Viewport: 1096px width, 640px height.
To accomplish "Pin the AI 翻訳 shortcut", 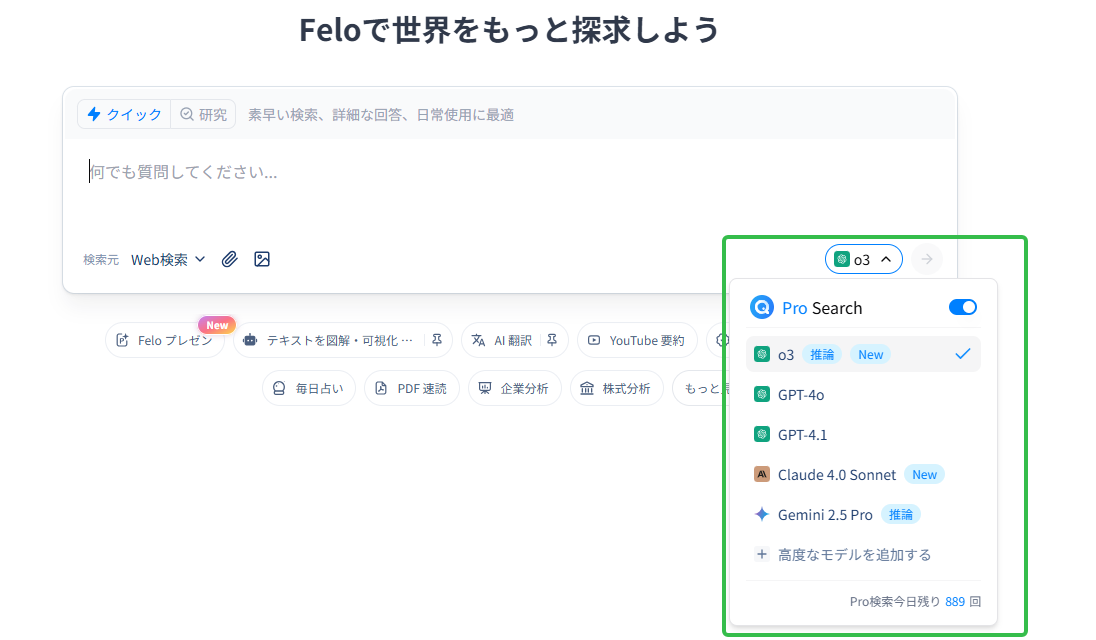I will [552, 340].
